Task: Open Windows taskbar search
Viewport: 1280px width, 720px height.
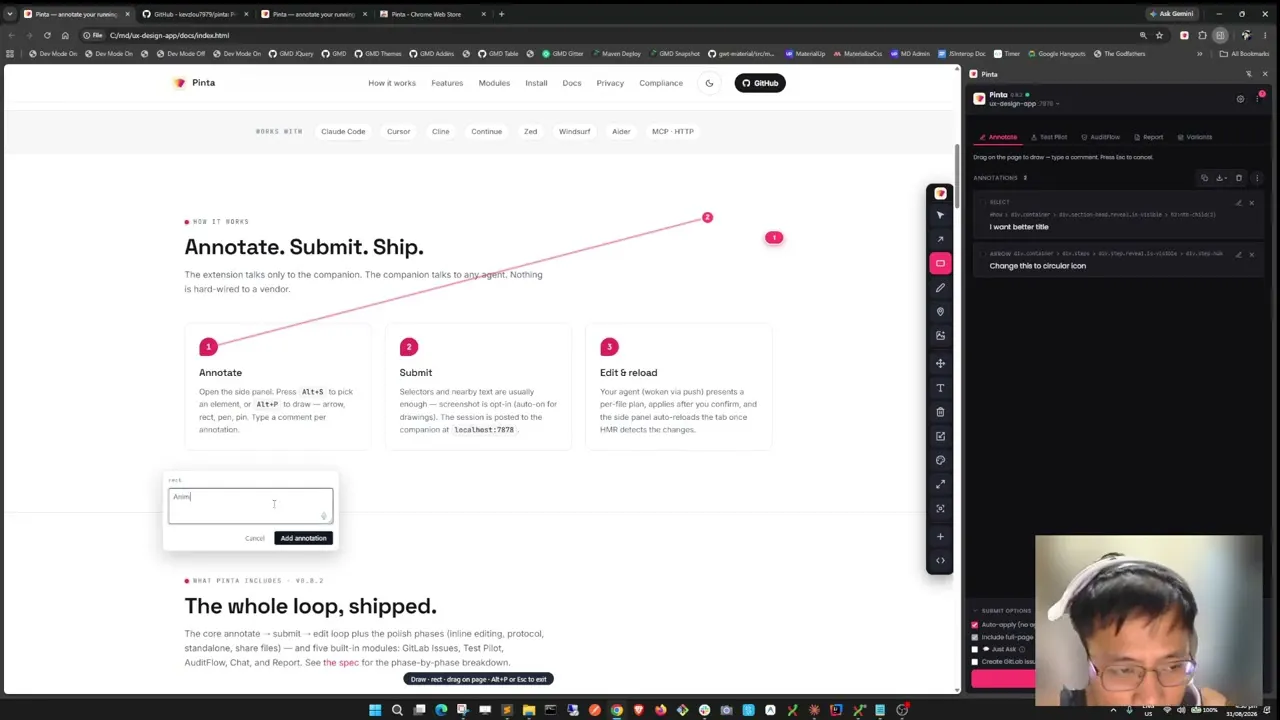Action: (397, 711)
